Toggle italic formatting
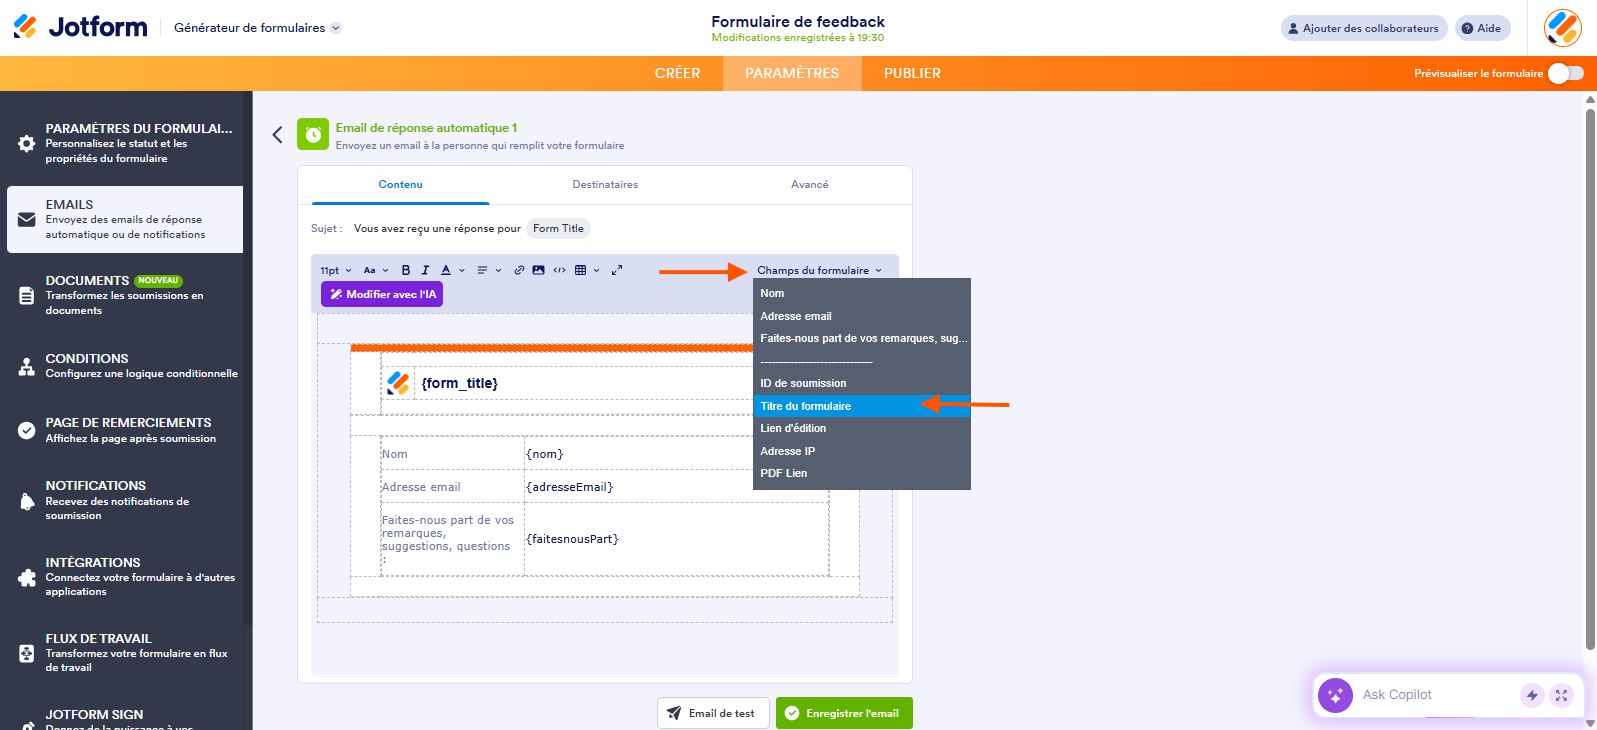Screen dimensions: 1597x730 (x=425, y=270)
